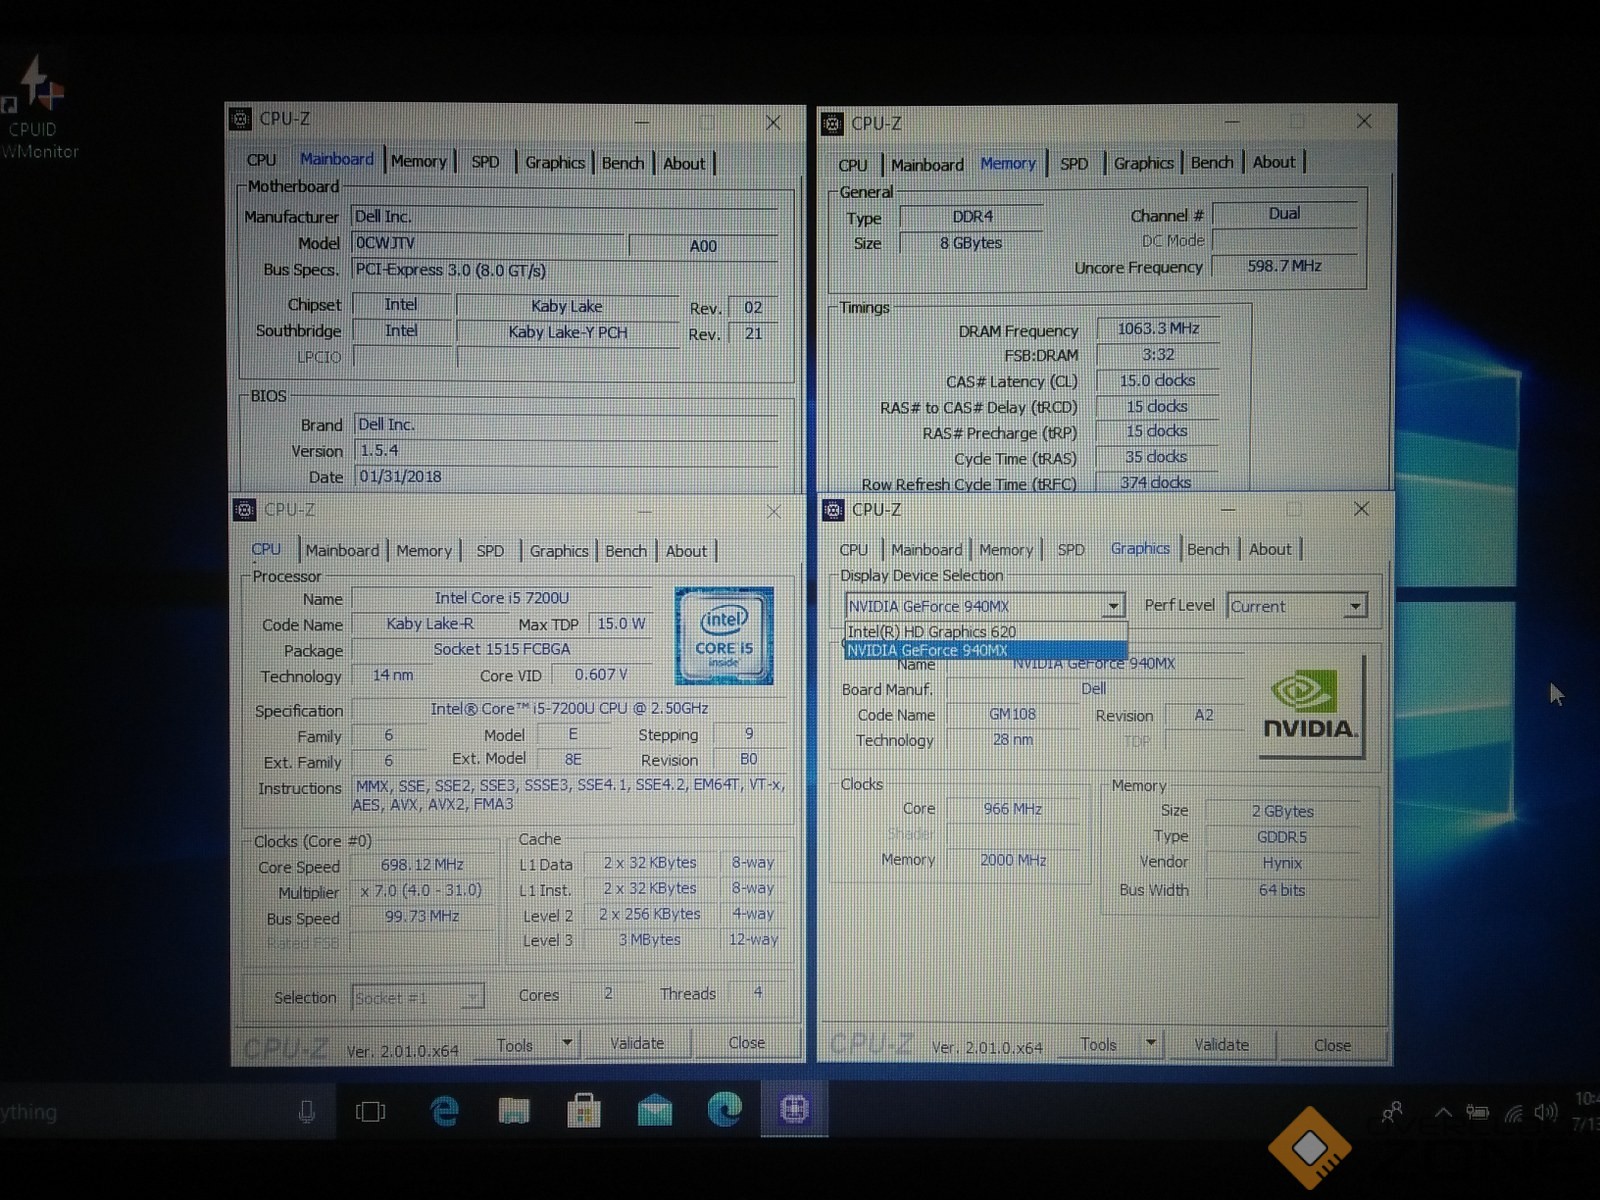Select CPU tab in Graphics window
Viewport: 1600px width, 1200px height.
pyautogui.click(x=854, y=550)
